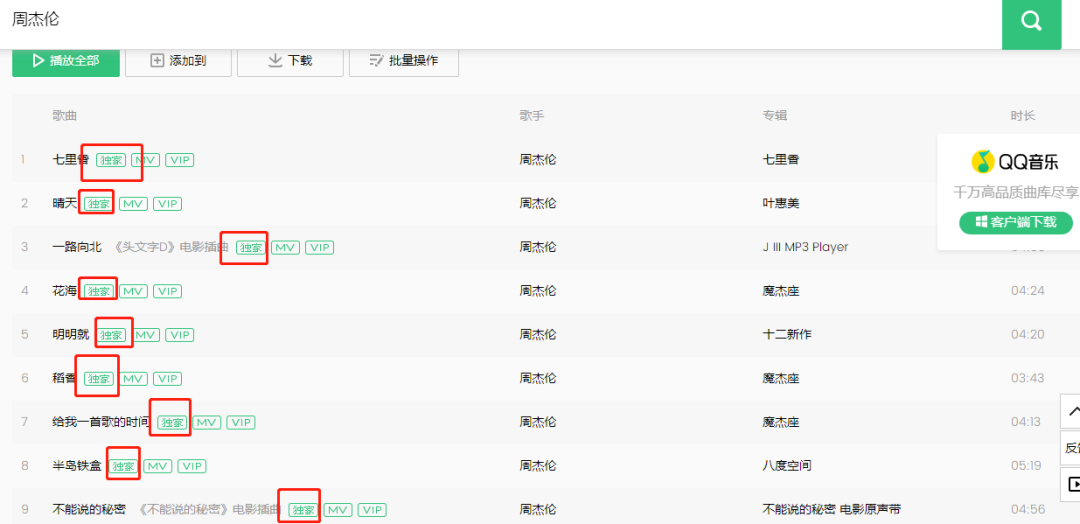Click MV badge for 半岛铁盒
Screen dimensions: 1080x524
click(x=158, y=467)
